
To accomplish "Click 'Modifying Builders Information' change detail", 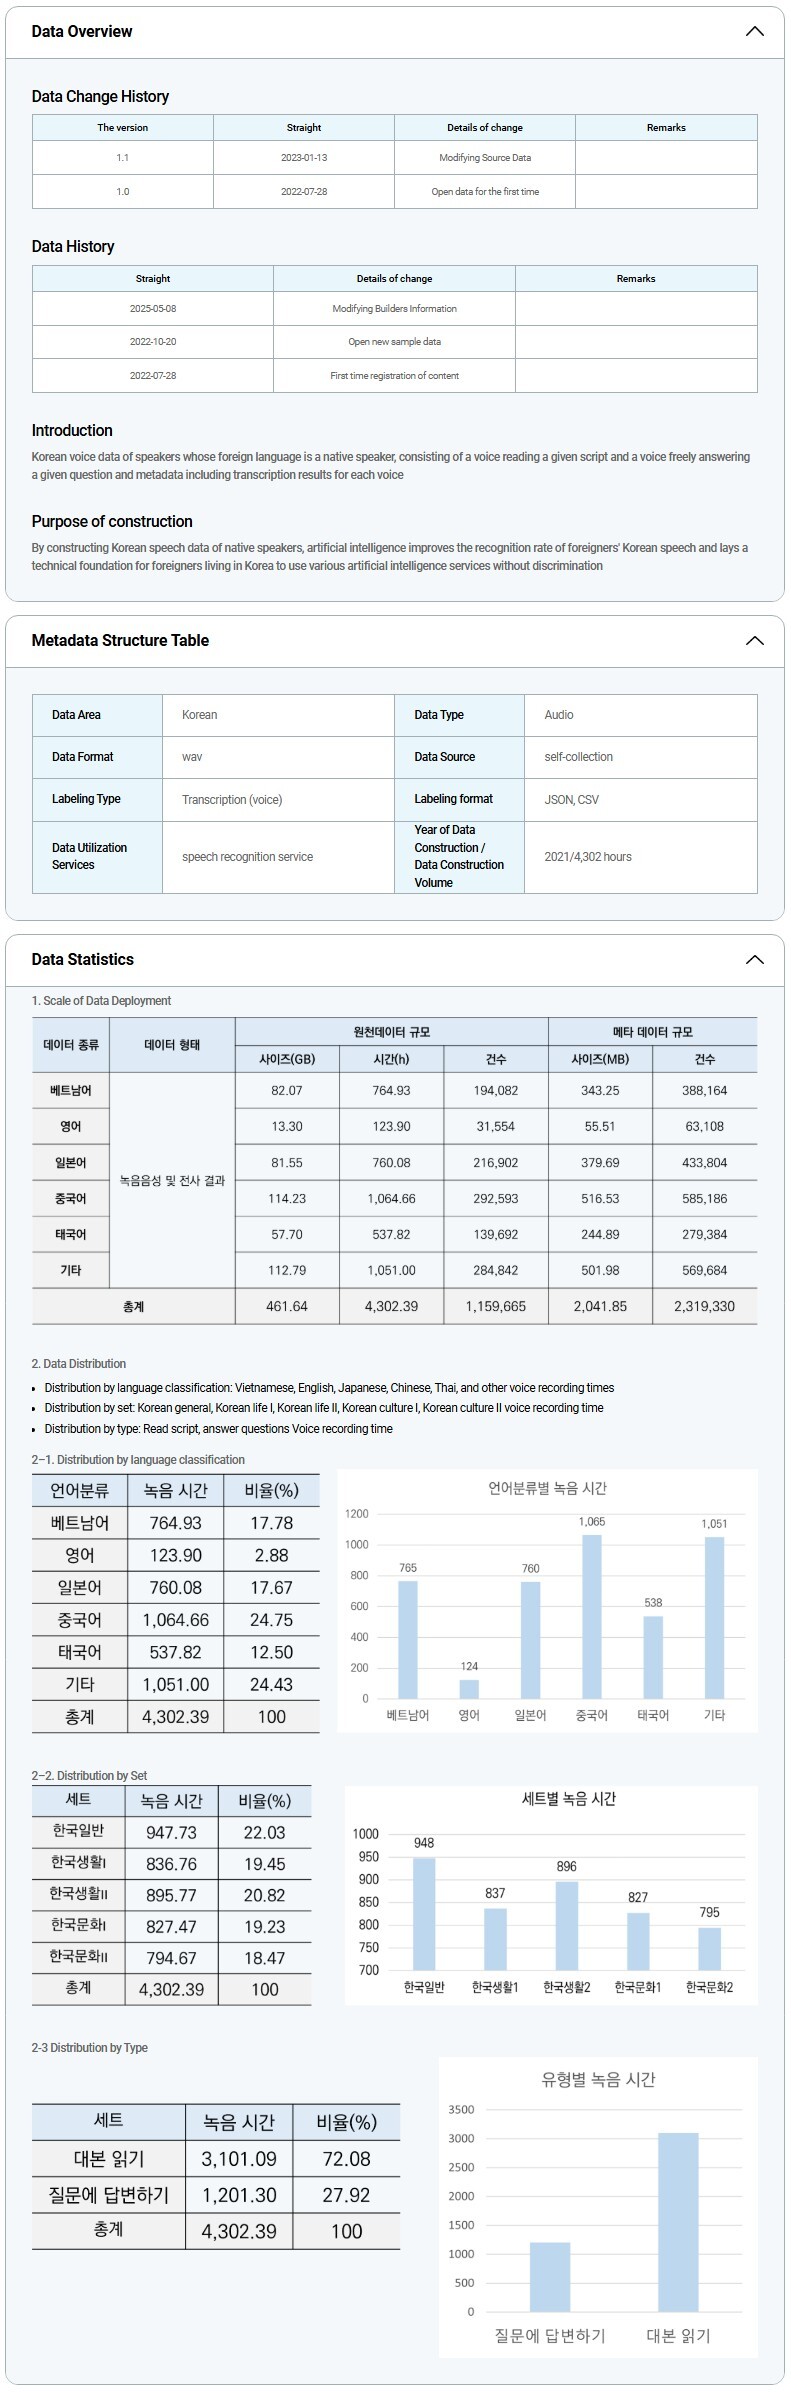I will click(x=394, y=309).
